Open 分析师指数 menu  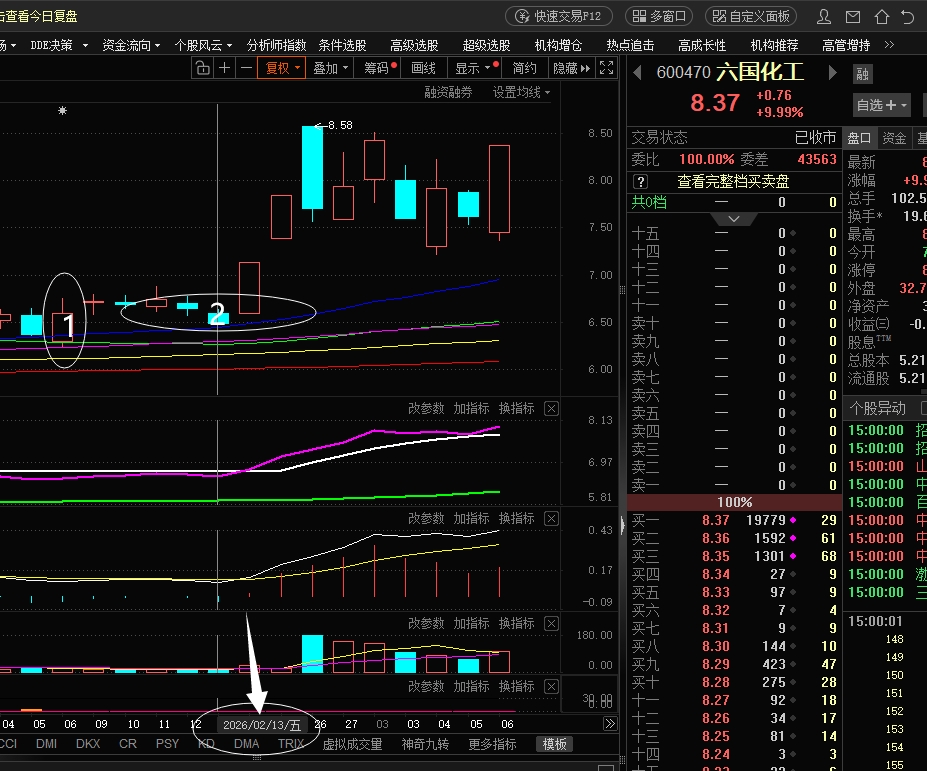[x=276, y=45]
